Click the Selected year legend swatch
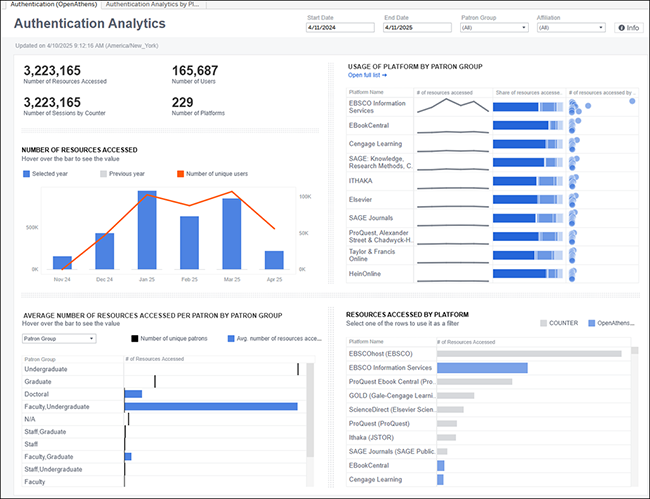This screenshot has height=499, width=650. 27,174
